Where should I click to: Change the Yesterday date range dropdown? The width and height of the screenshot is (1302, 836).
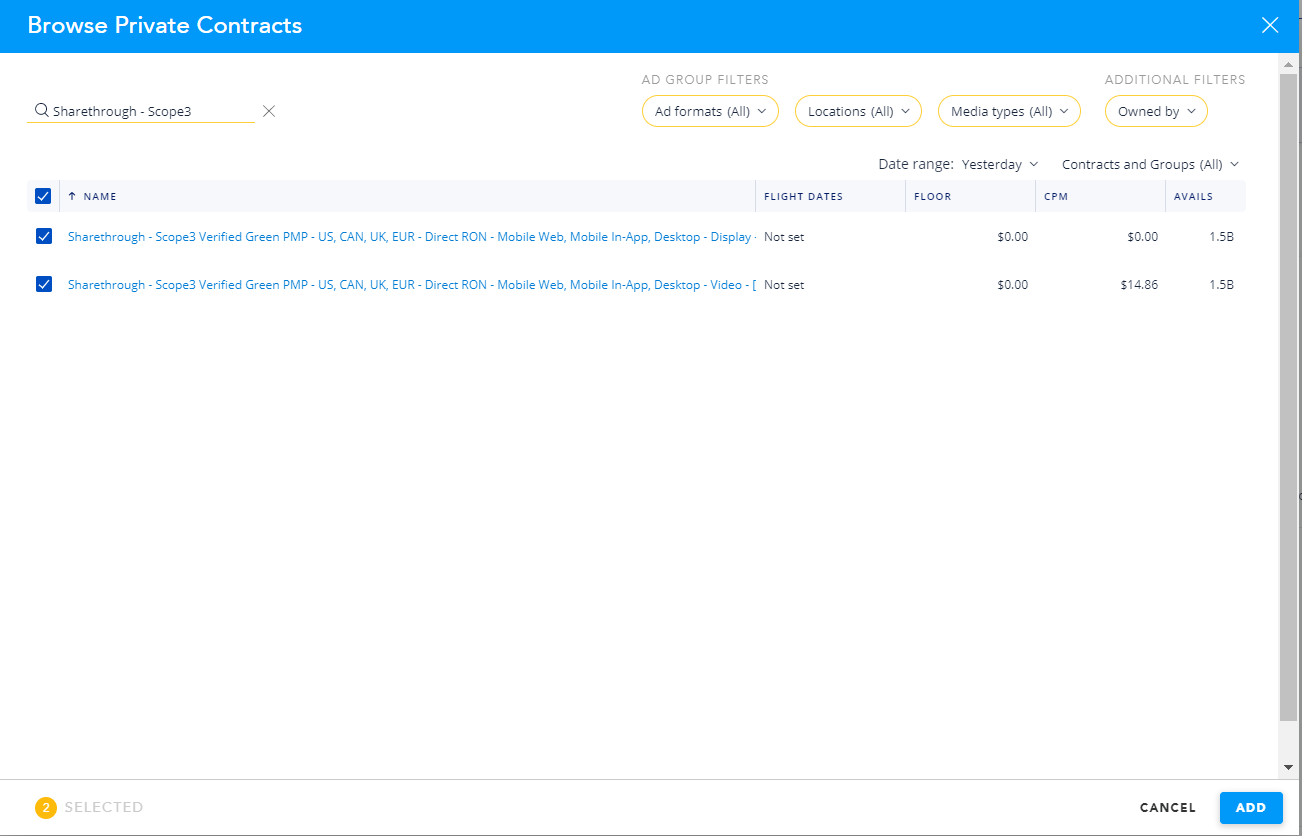tap(1000, 164)
